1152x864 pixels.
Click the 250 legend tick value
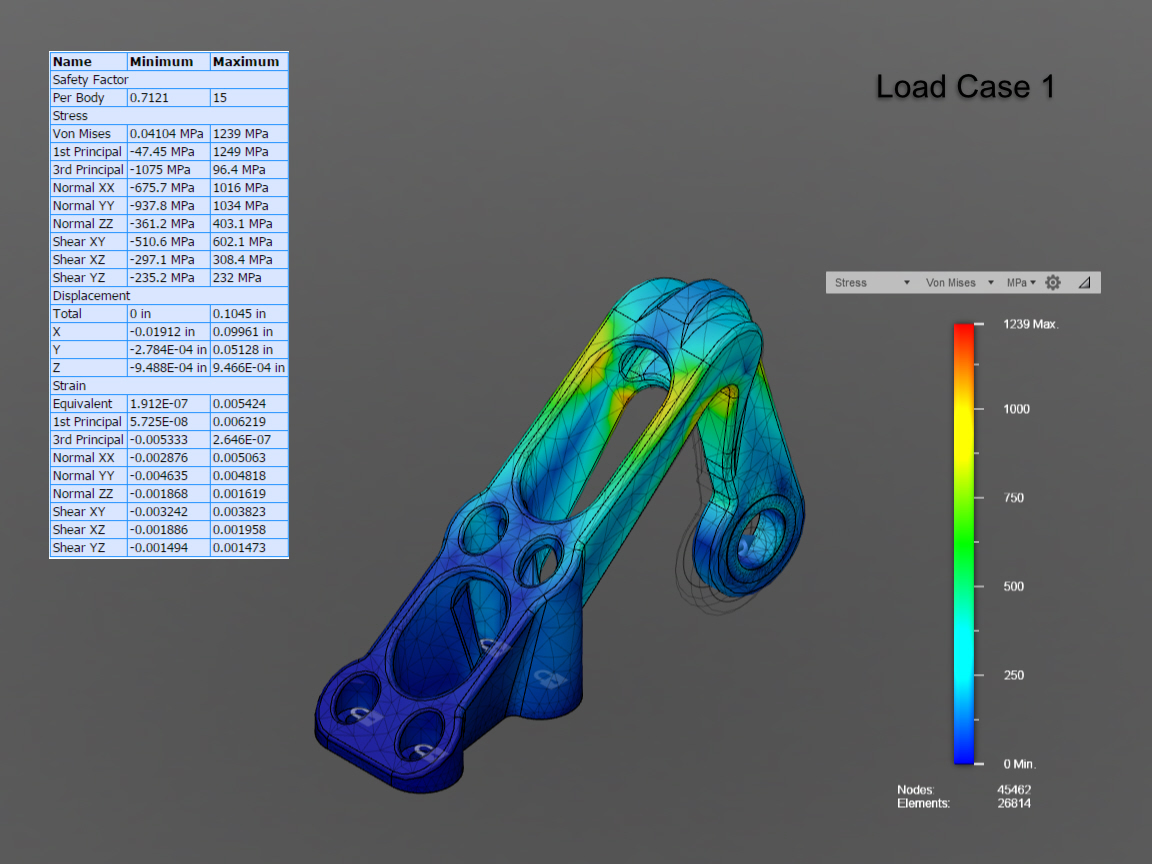tap(1013, 675)
